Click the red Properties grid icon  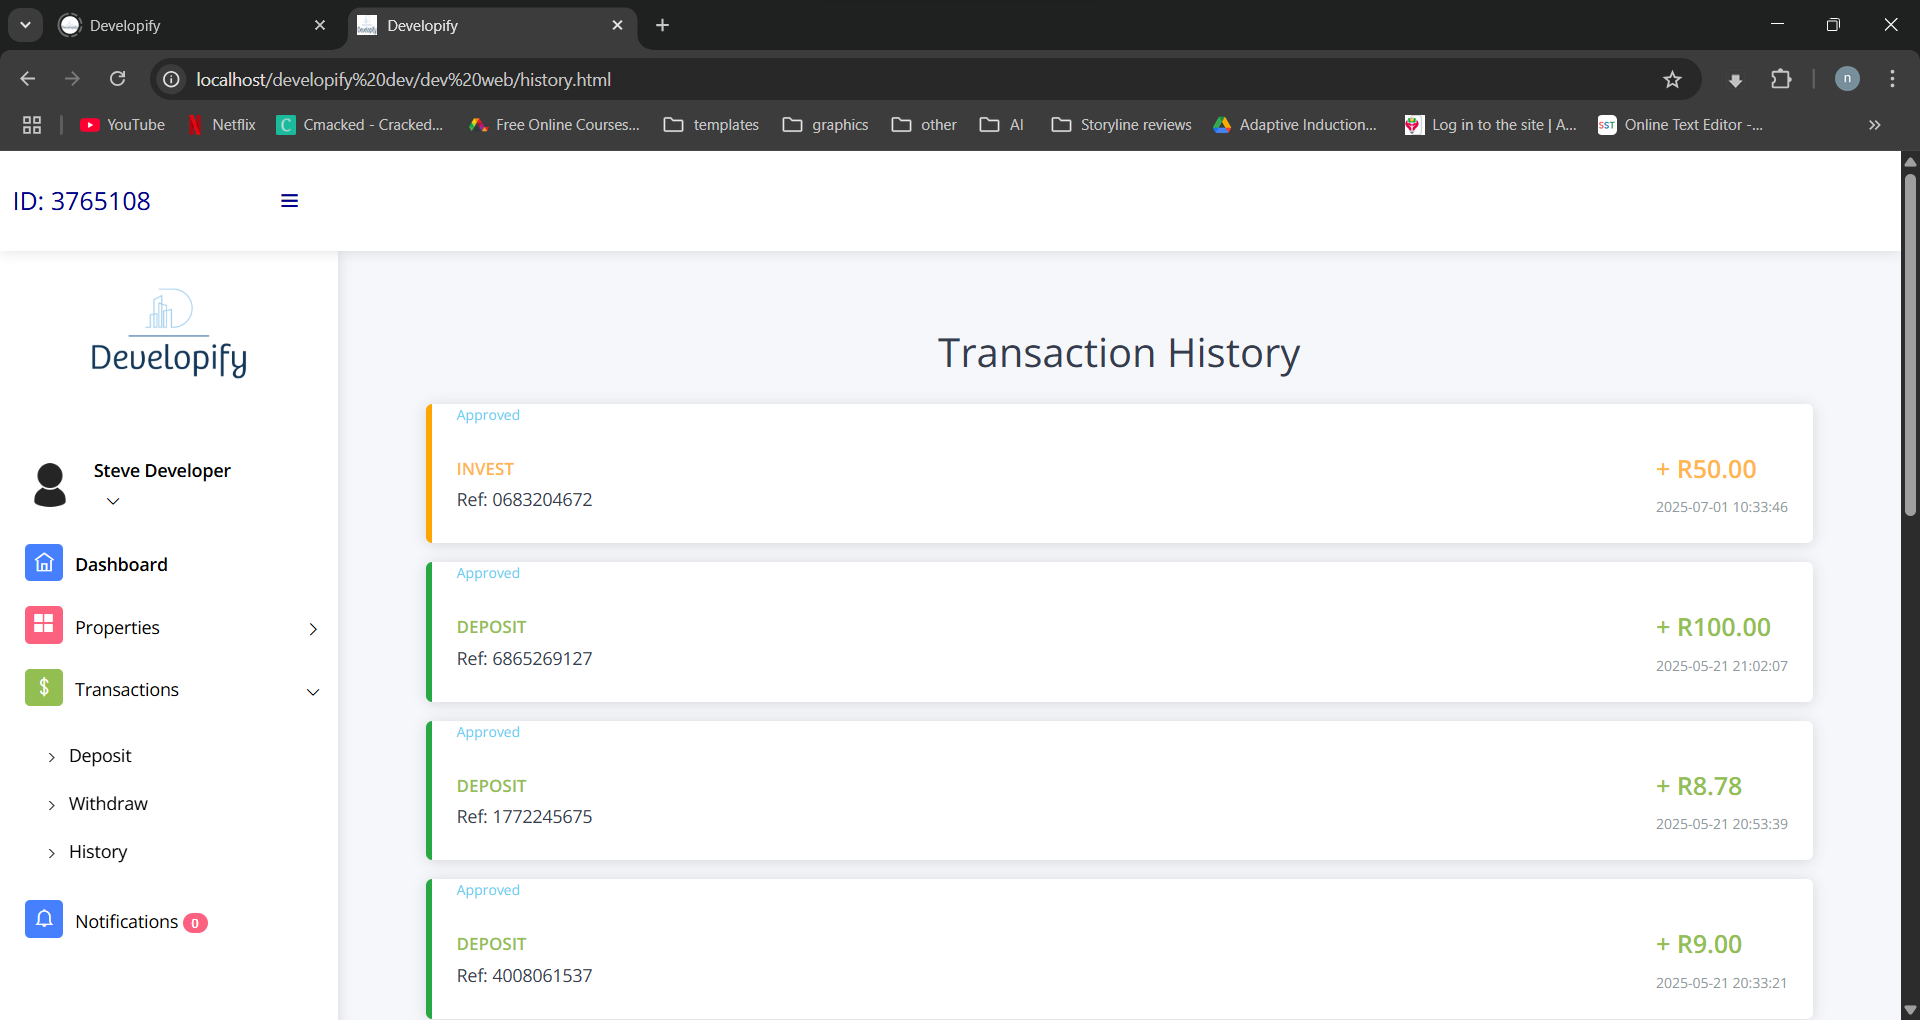coord(44,626)
